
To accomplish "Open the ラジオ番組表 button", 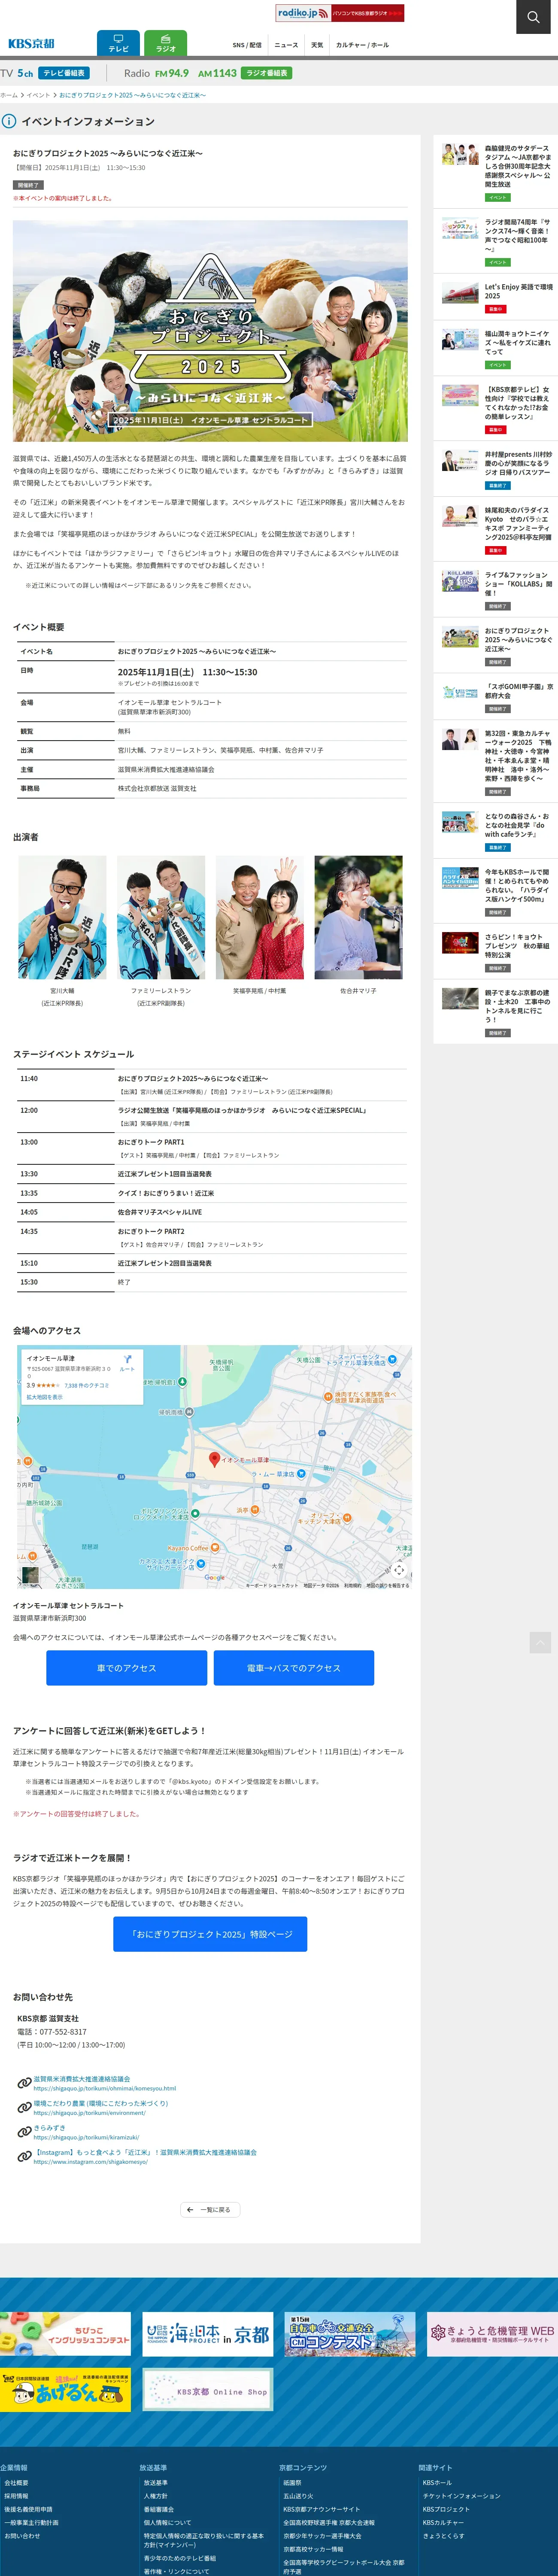I will tap(267, 73).
